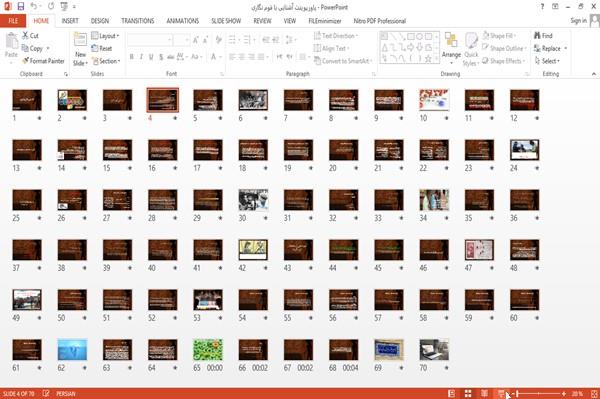The height and width of the screenshot is (399, 600).
Task: Switch to the TRANSITIONS tab
Action: [138, 21]
